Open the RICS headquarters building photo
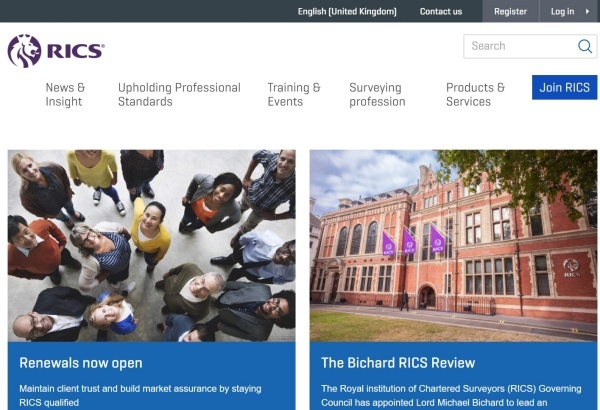This screenshot has height=410, width=600. tap(453, 245)
